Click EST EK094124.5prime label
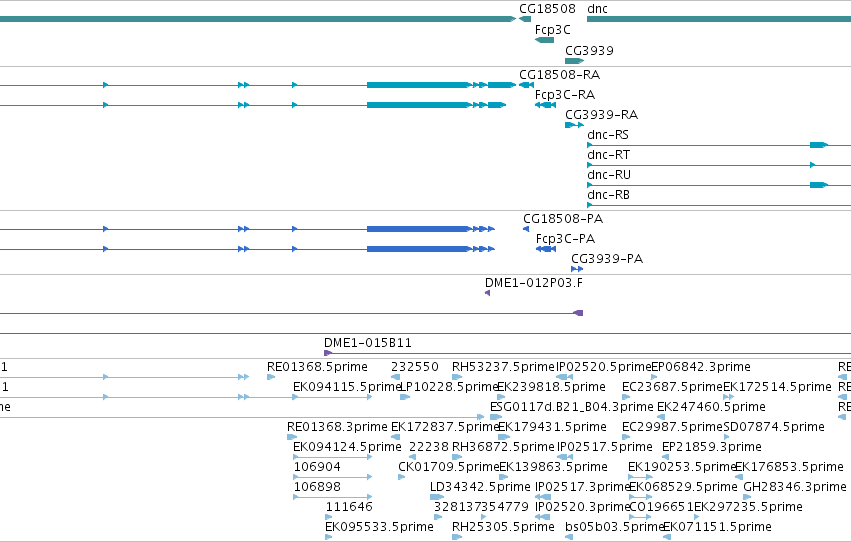Viewport: 851px width, 542px height. pyautogui.click(x=347, y=448)
